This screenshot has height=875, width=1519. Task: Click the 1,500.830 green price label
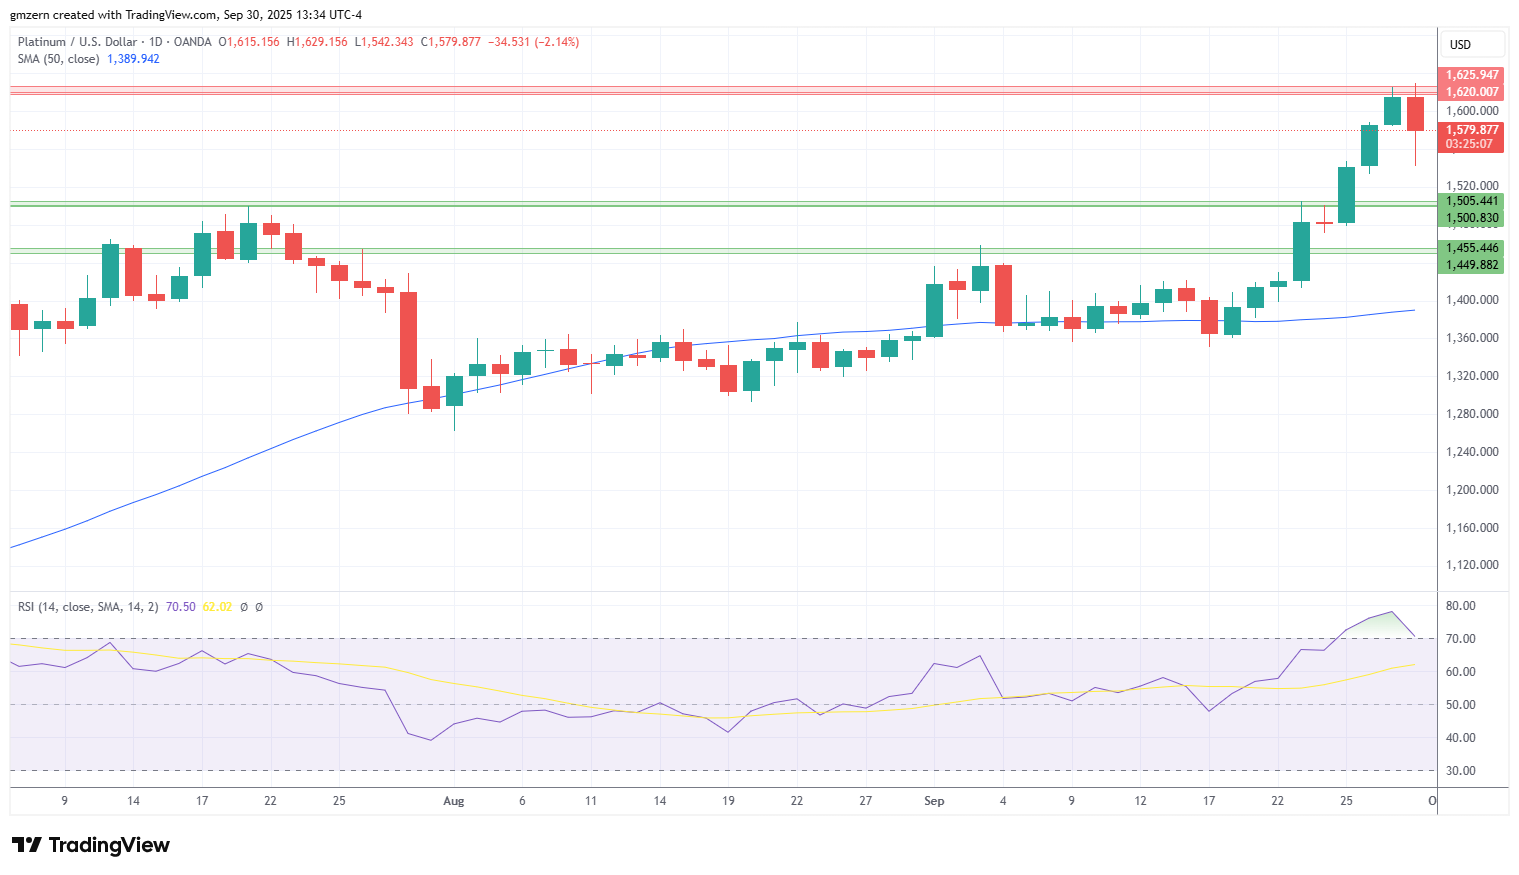pyautogui.click(x=1472, y=218)
